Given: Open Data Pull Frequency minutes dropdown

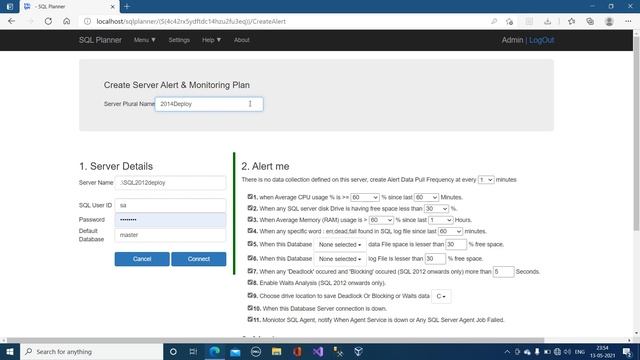Looking at the screenshot, I should coord(486,180).
